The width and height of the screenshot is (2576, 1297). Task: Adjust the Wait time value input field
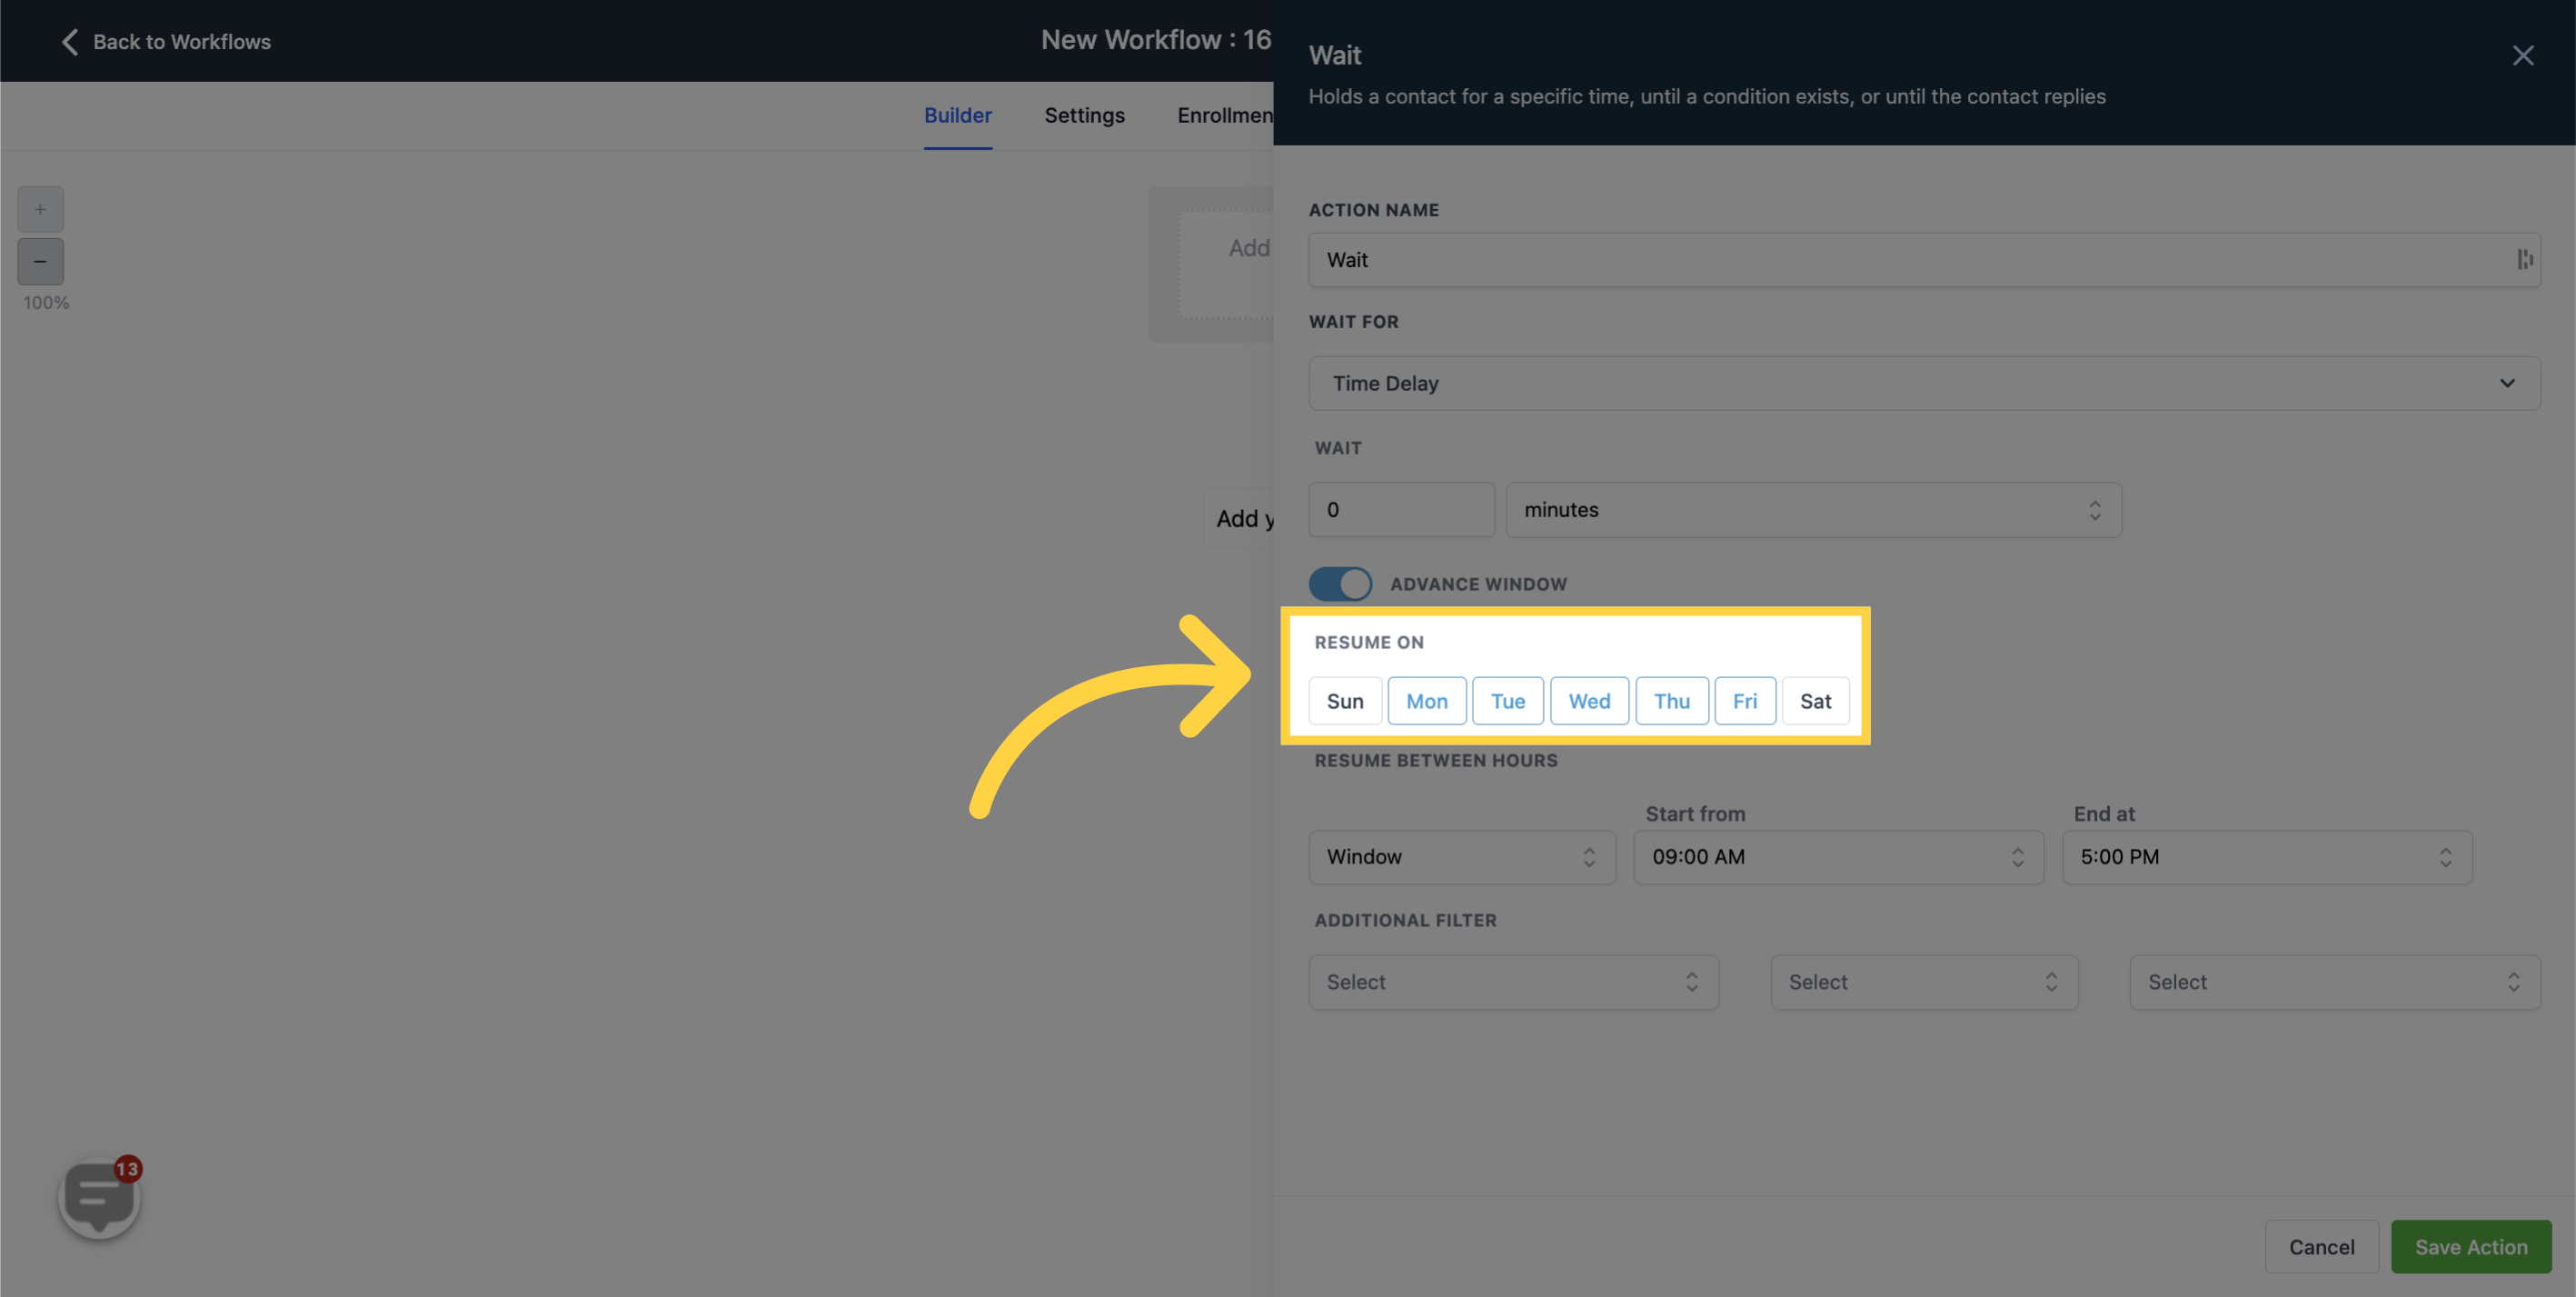1400,508
